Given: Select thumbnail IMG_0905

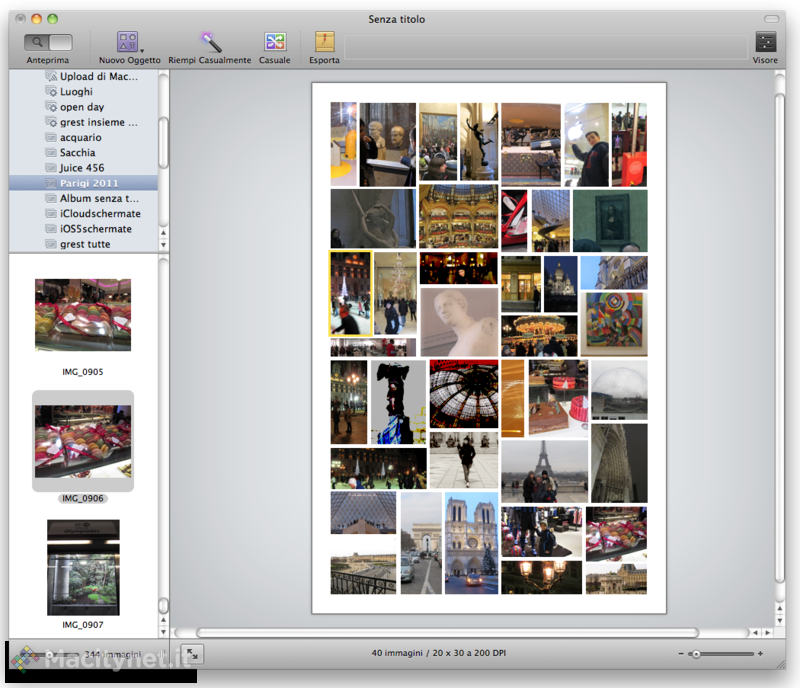Looking at the screenshot, I should point(83,315).
